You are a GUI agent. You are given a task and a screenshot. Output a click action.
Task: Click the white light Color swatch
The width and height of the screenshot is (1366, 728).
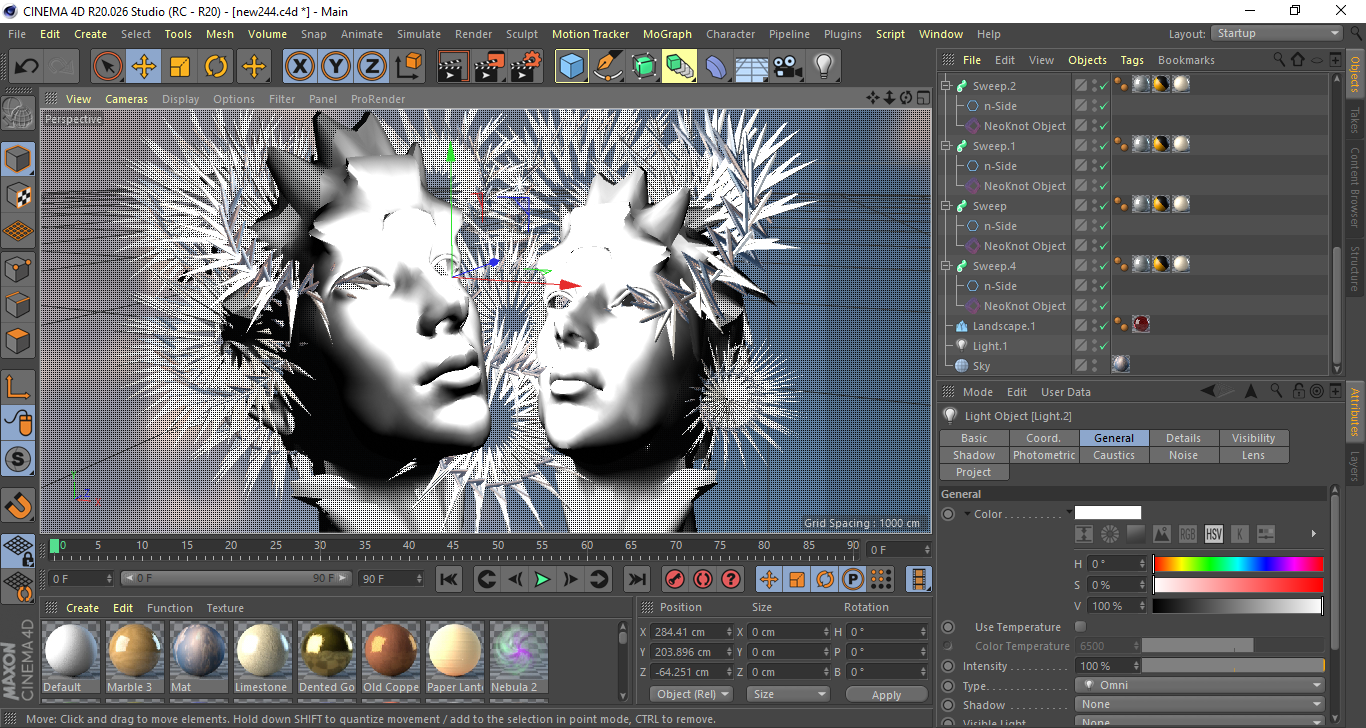(x=1108, y=513)
